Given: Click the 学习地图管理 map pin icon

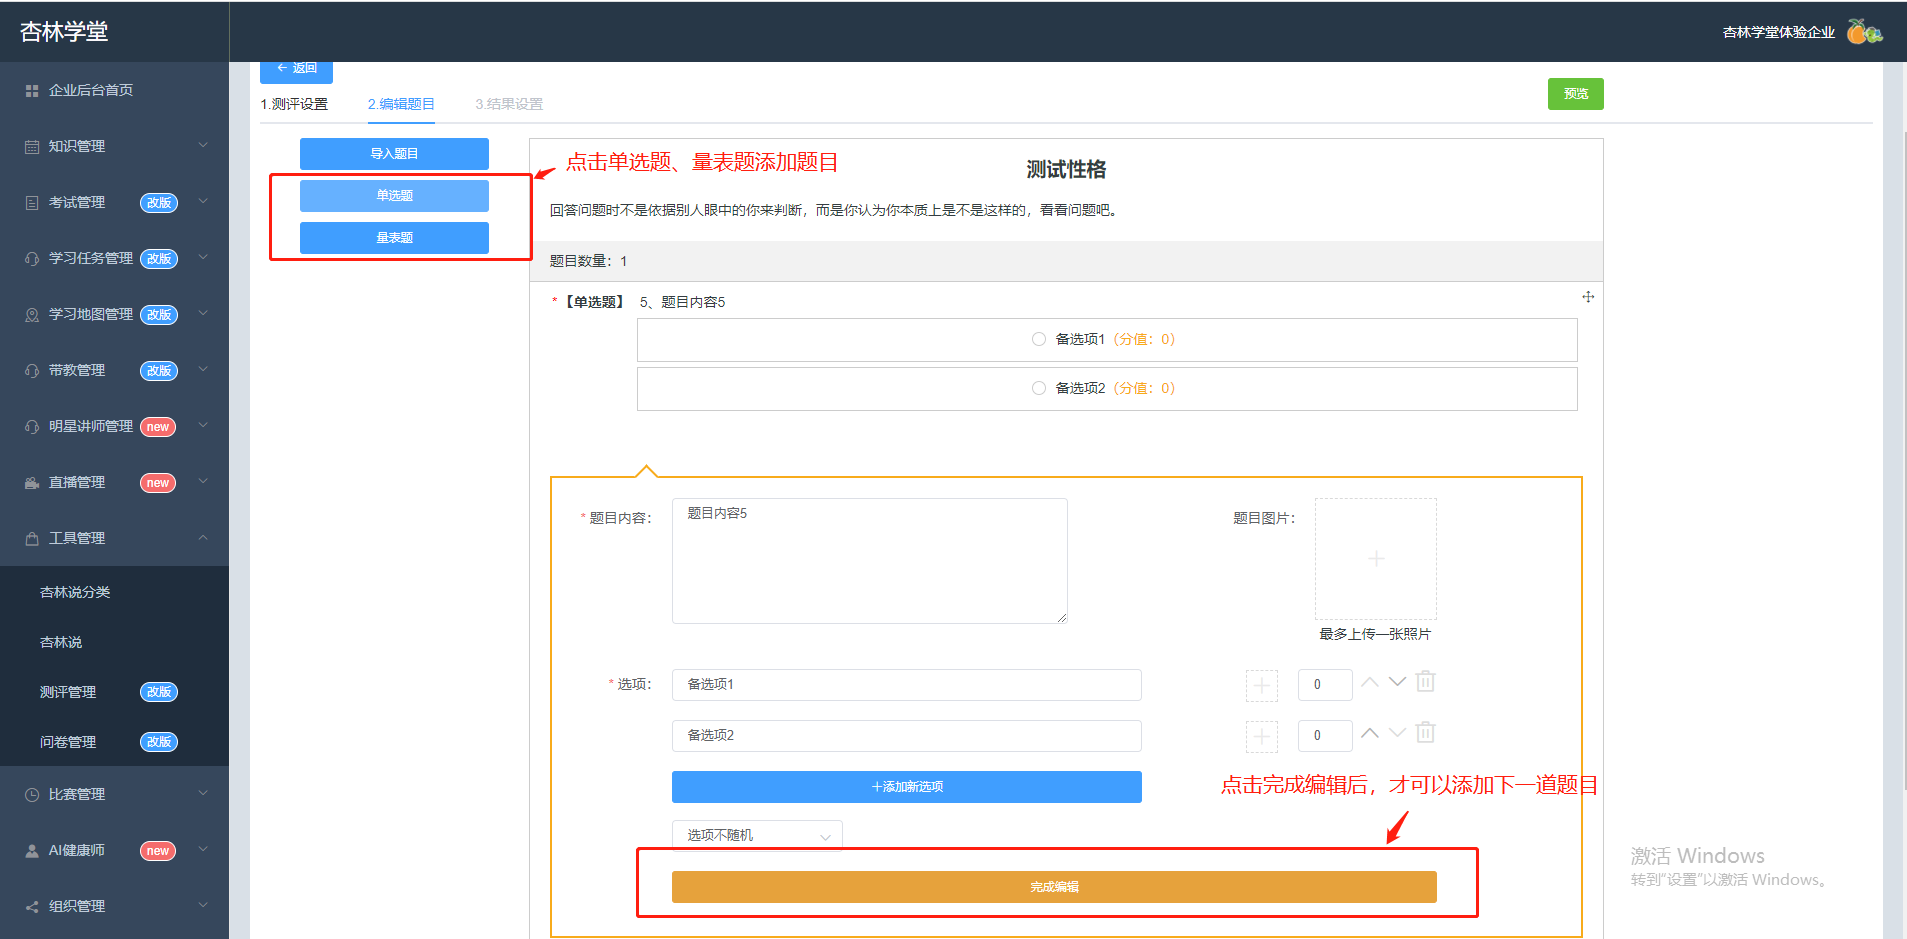Looking at the screenshot, I should point(32,315).
